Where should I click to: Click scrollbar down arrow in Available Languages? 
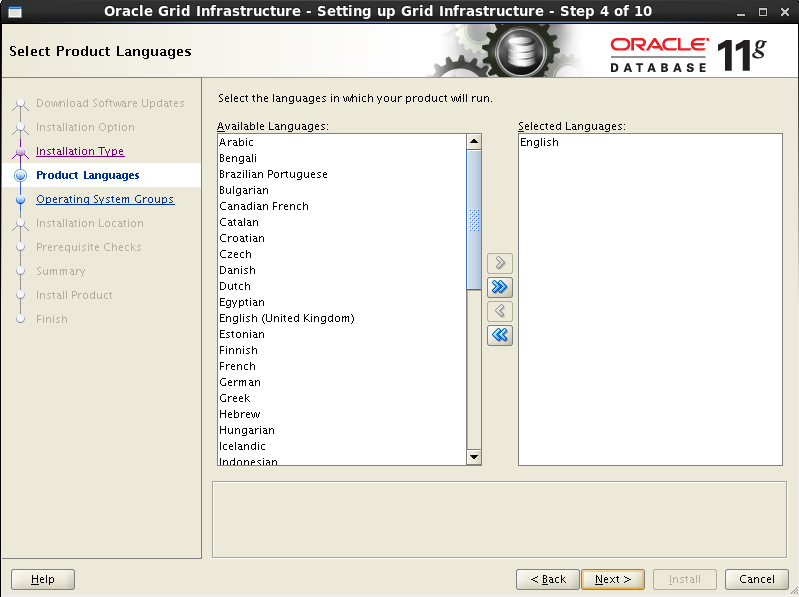tap(474, 457)
